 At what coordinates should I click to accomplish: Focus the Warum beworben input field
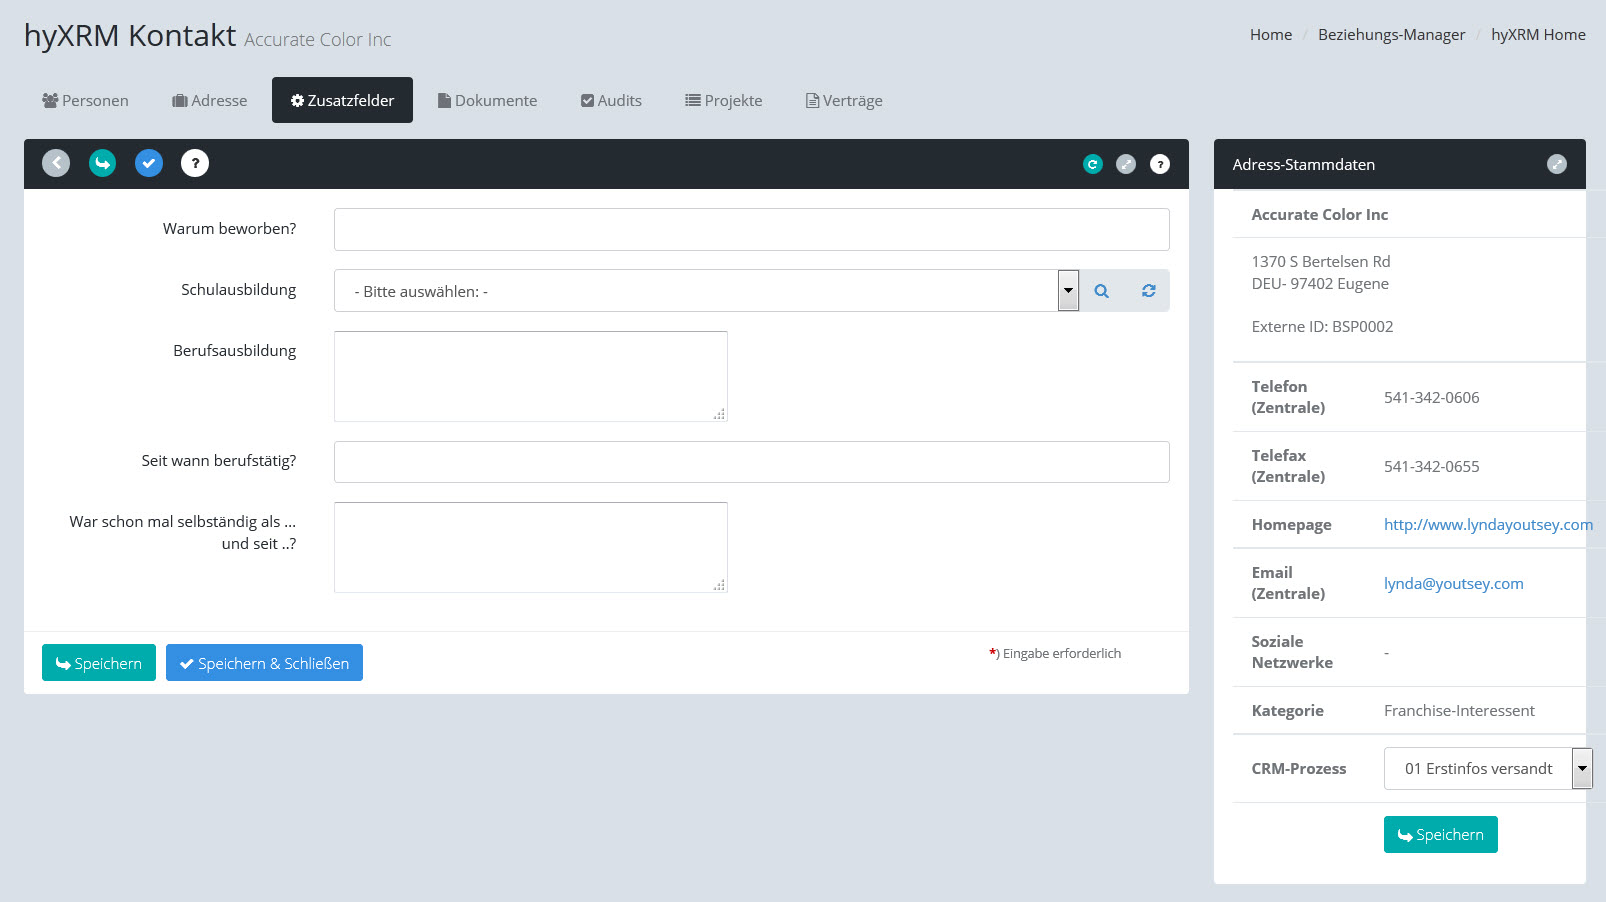pyautogui.click(x=751, y=230)
